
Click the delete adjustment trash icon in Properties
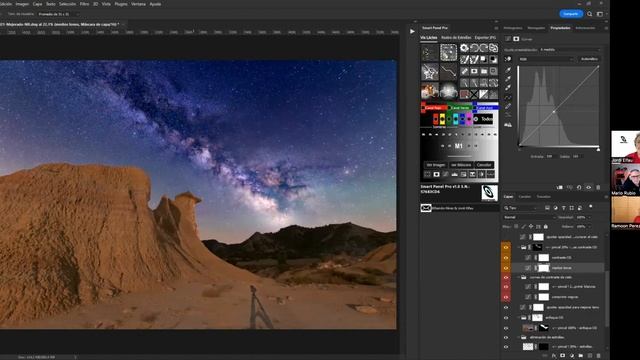point(598,187)
